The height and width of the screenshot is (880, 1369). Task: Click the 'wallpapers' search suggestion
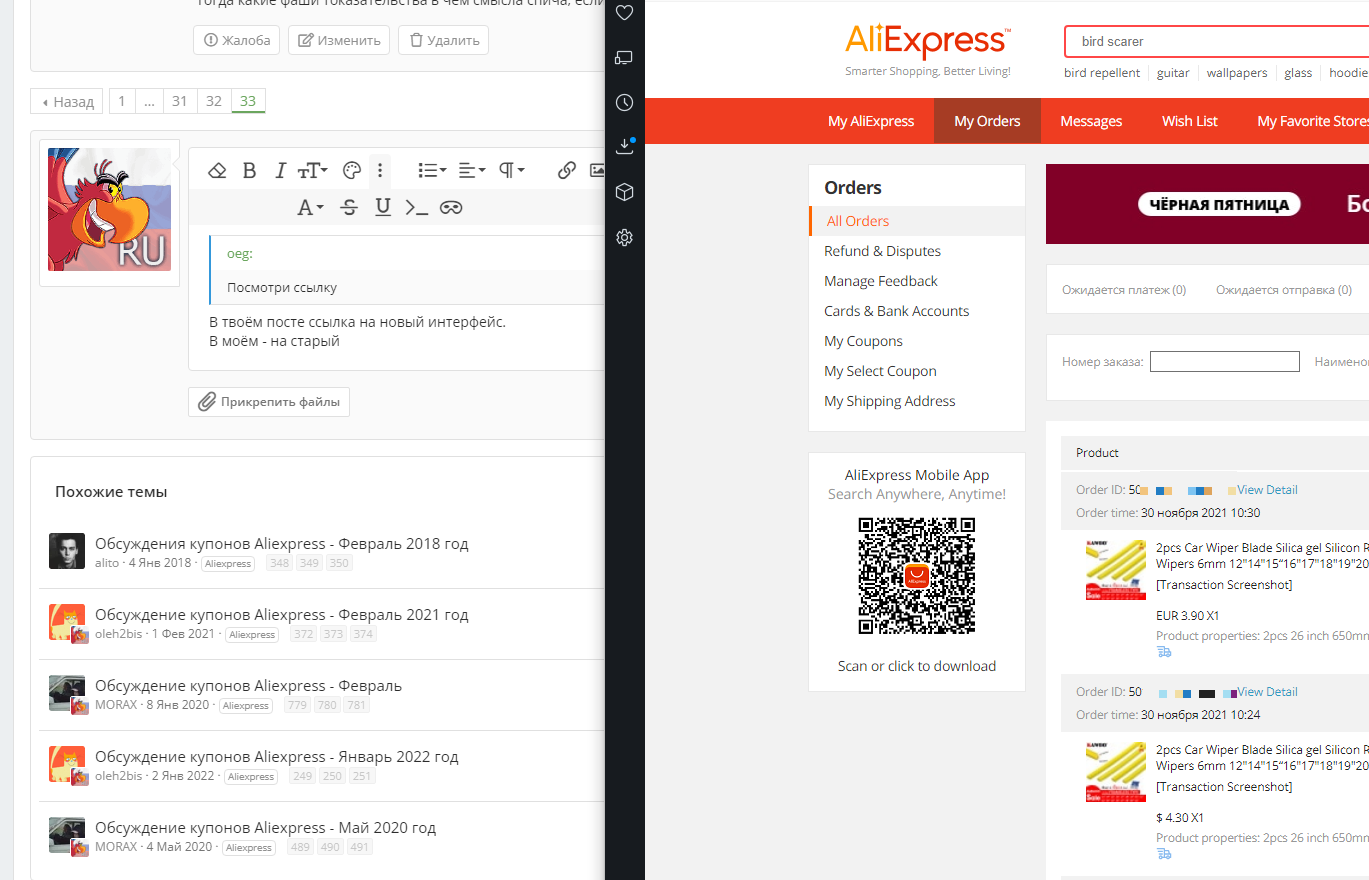pos(1237,73)
